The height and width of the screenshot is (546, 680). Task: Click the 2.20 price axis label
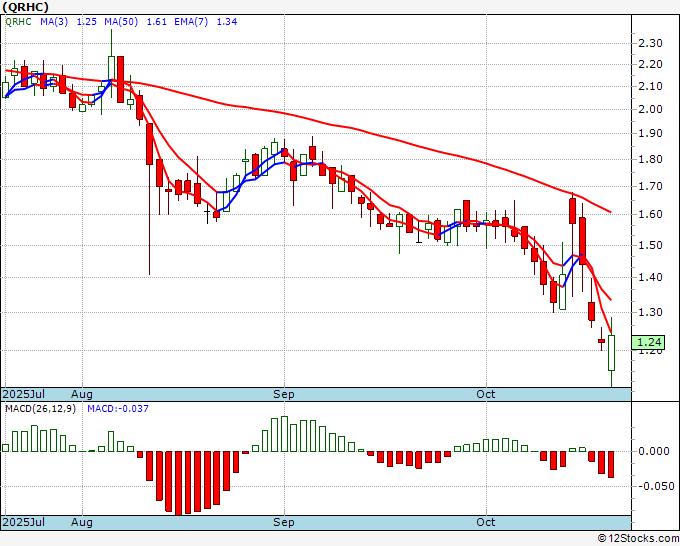(x=651, y=65)
